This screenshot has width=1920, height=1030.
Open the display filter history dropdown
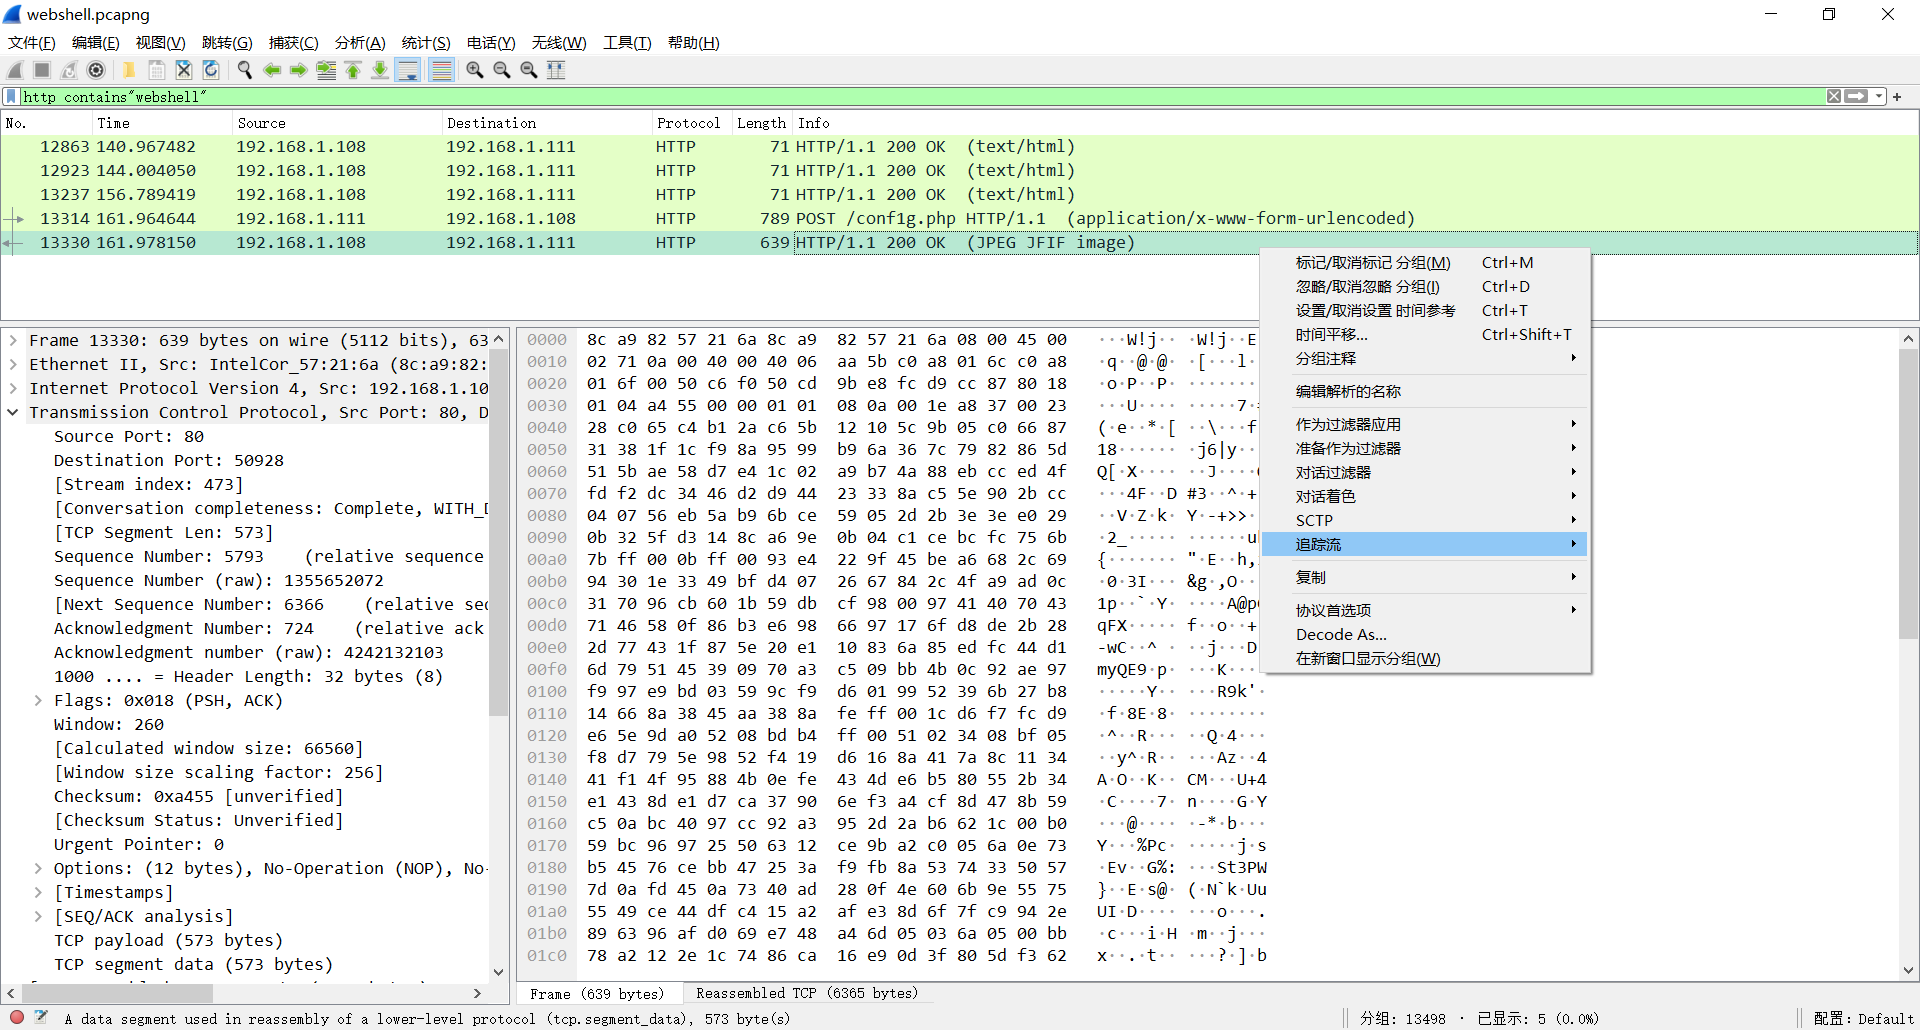click(x=1879, y=96)
